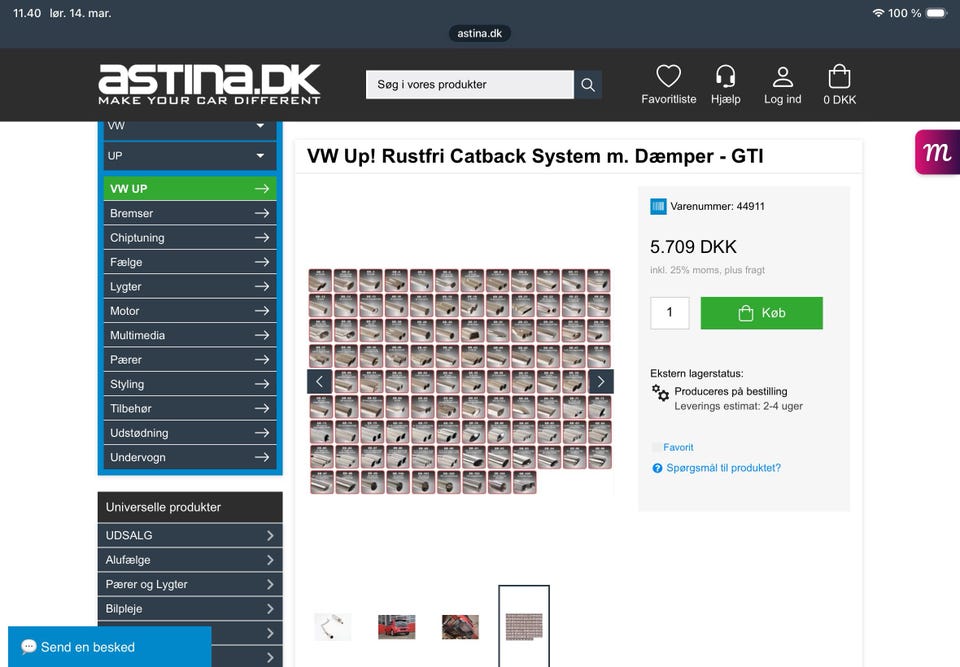Click arrow icon on Udstødning row
Image resolution: width=960 pixels, height=667 pixels.
click(262, 433)
